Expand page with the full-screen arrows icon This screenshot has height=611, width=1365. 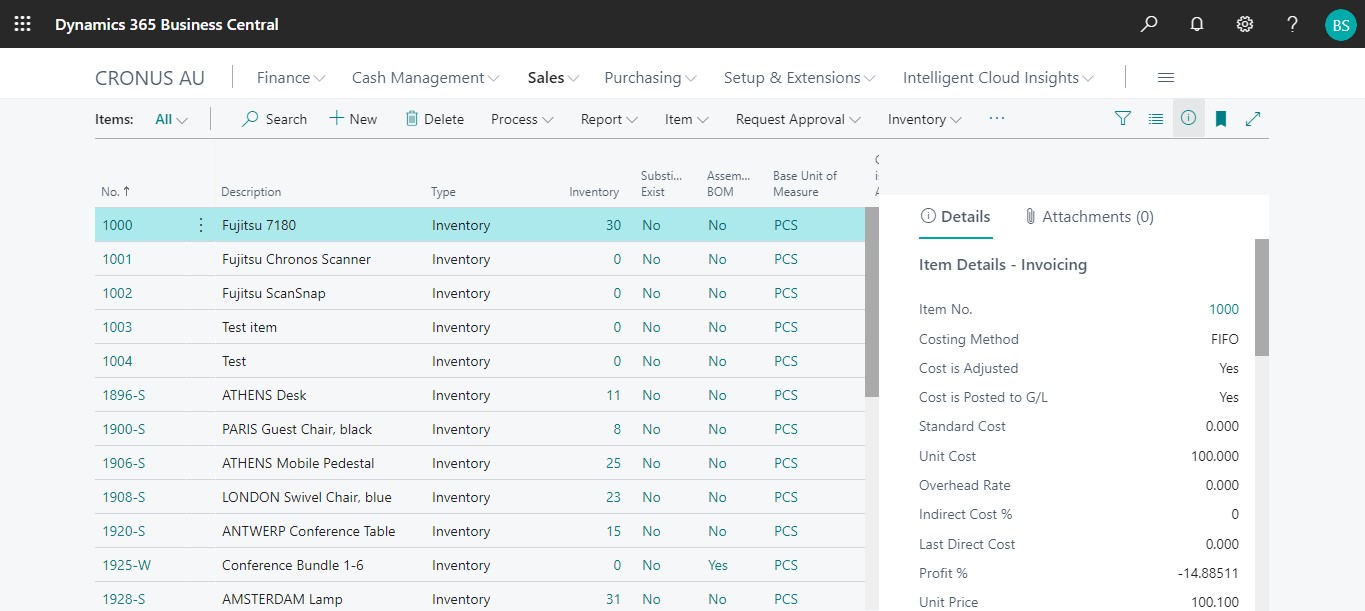pos(1253,119)
